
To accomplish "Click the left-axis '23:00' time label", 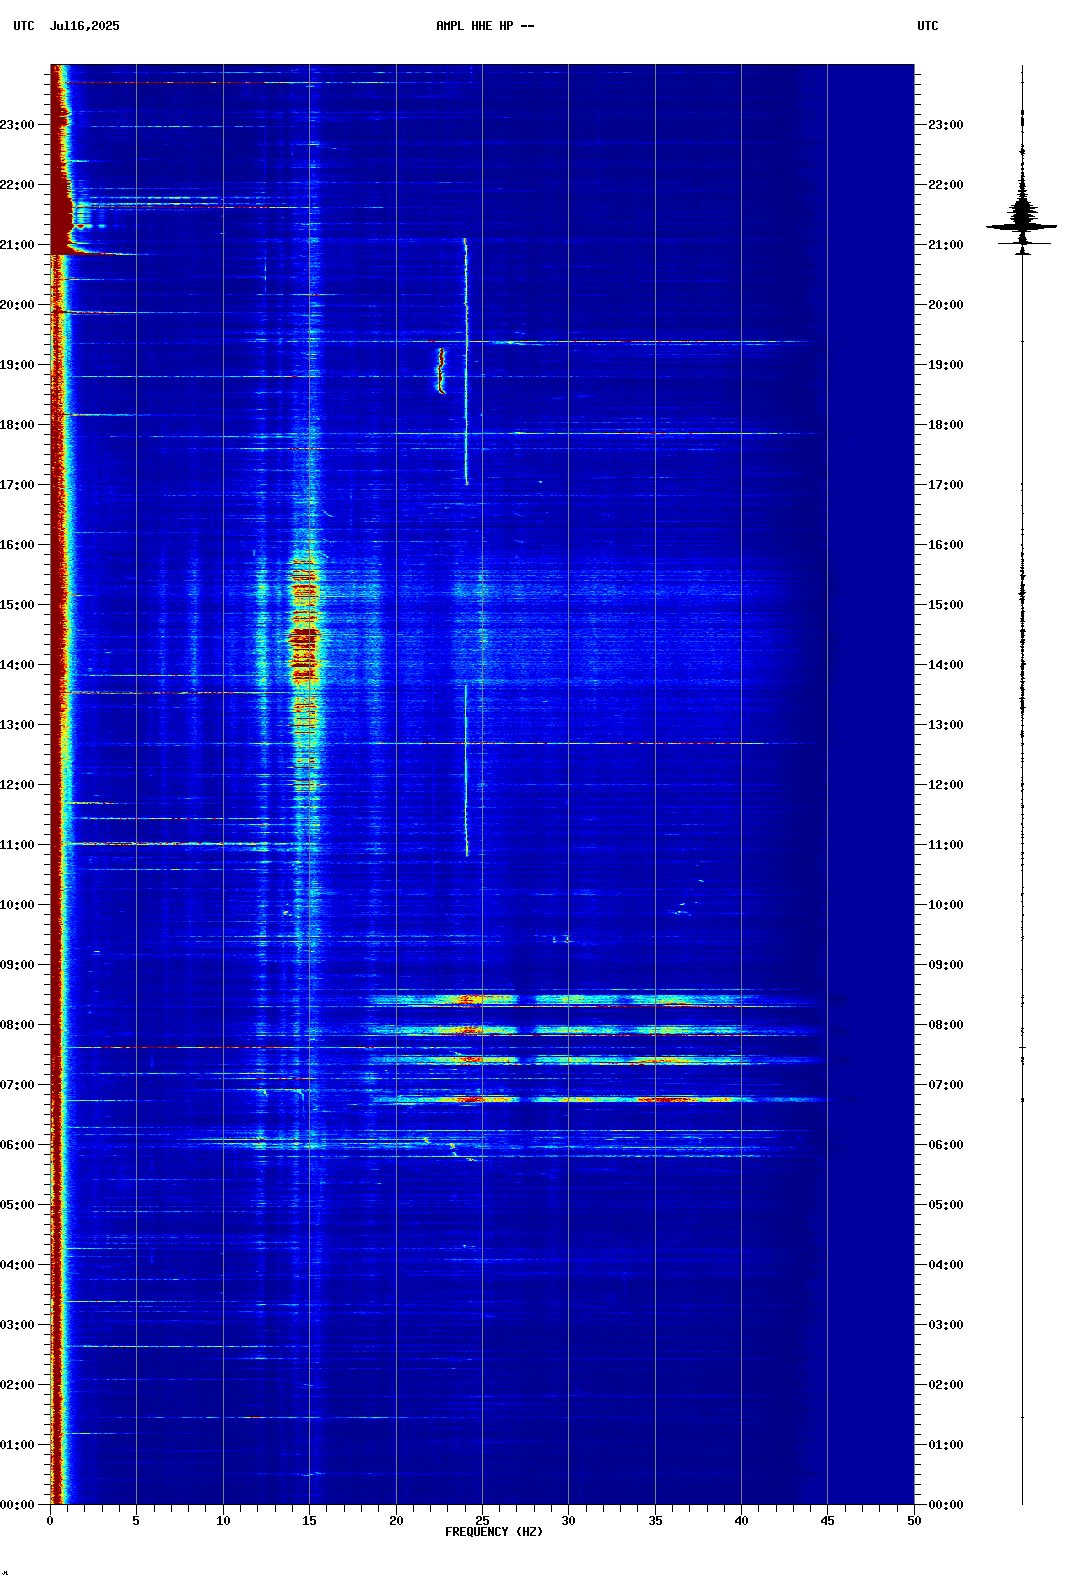I will click(17, 125).
